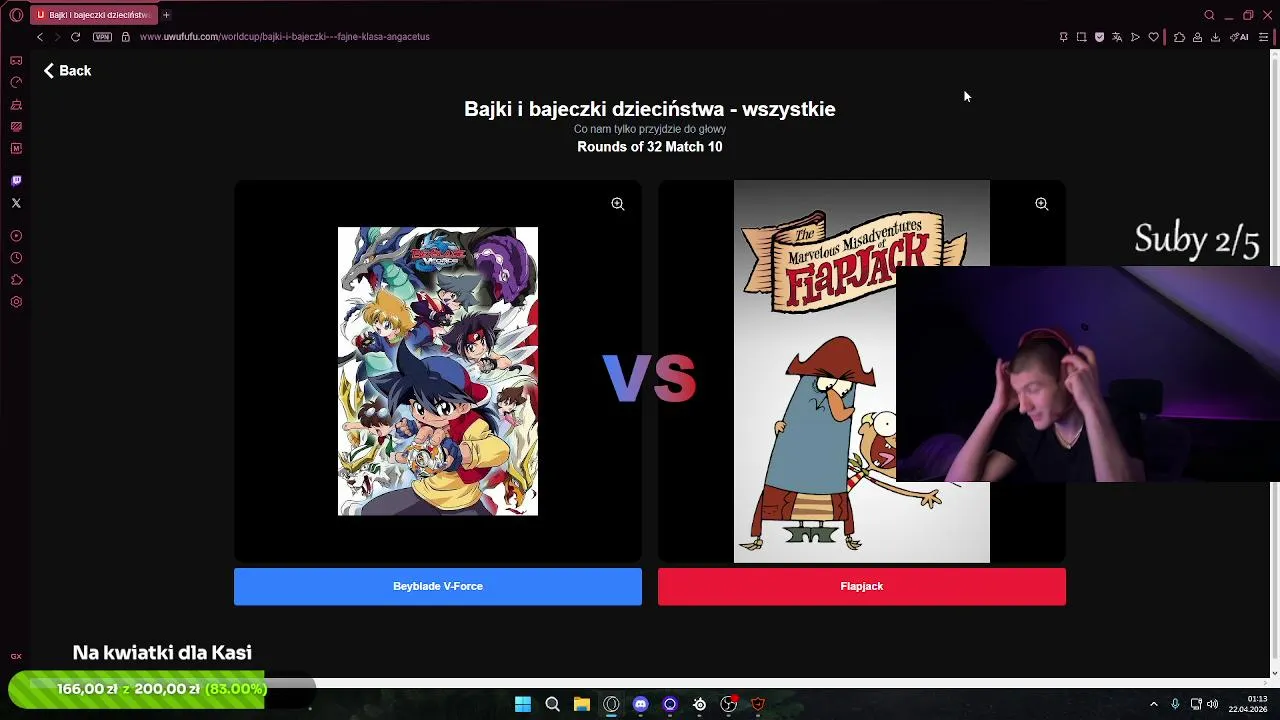Open Windows taskbar Search
Viewport: 1280px width, 720px height.
point(552,704)
